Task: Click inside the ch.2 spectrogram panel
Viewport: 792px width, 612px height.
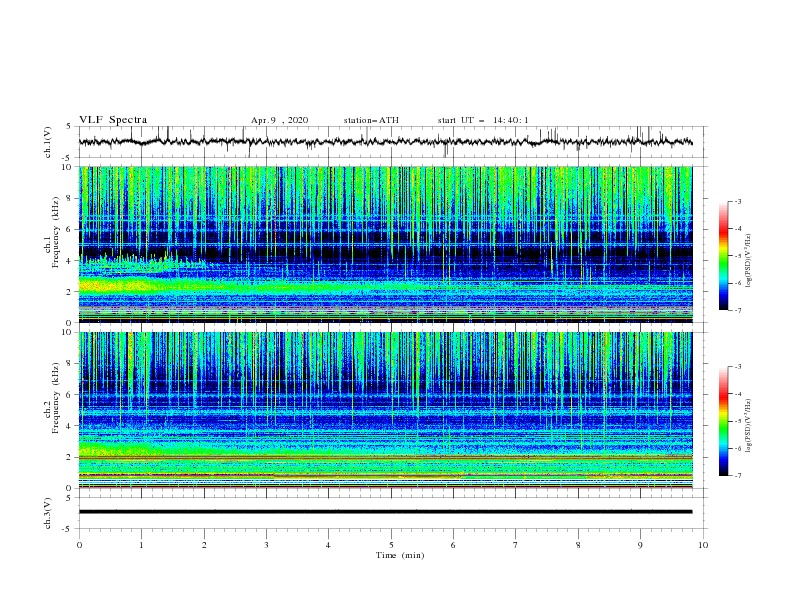Action: coord(386,410)
